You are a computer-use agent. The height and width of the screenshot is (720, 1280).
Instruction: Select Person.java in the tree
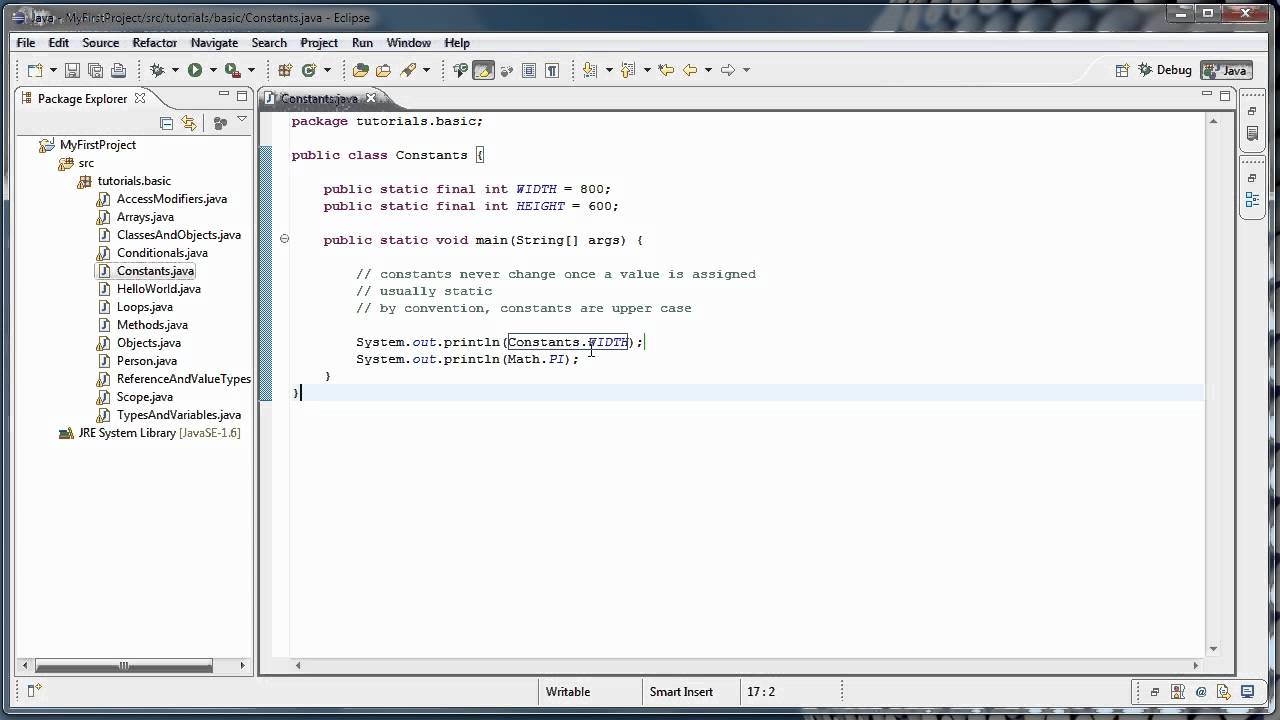pyautogui.click(x=146, y=361)
